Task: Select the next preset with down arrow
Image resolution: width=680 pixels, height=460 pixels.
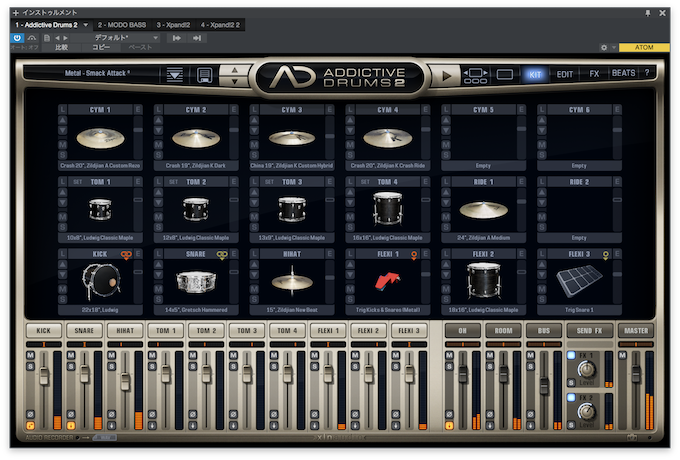Action: point(235,81)
